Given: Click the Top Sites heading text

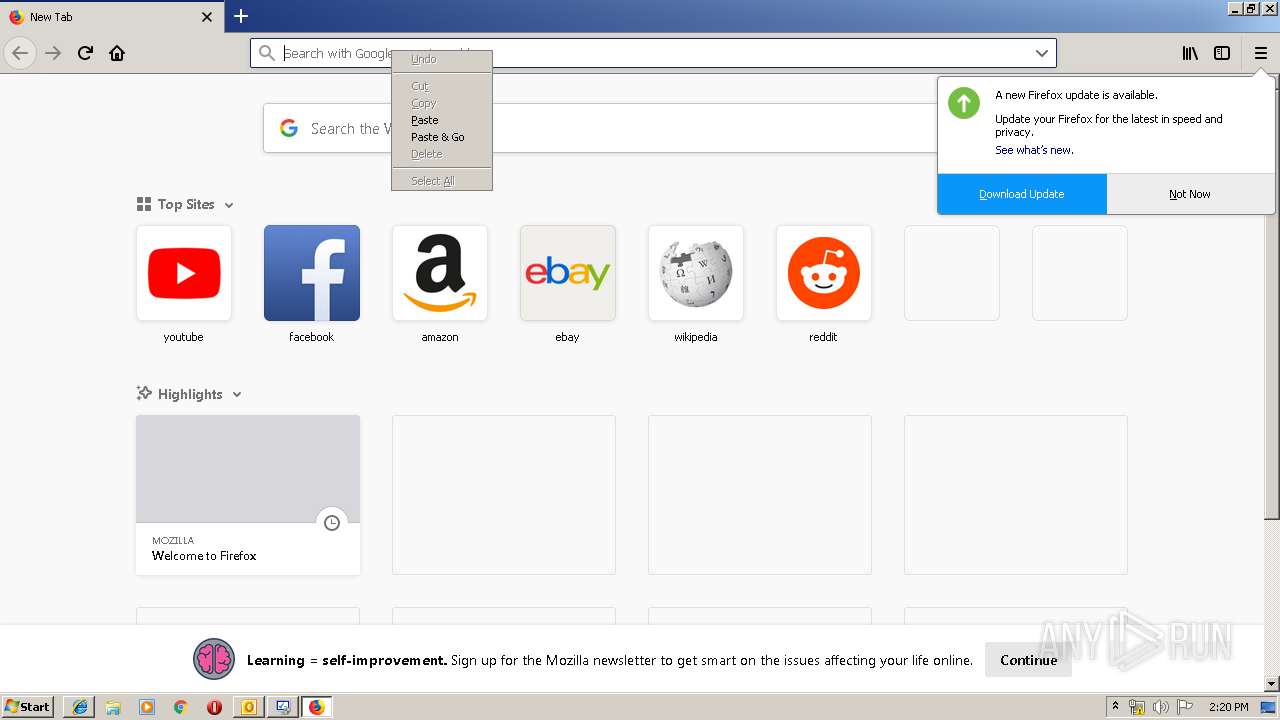Looking at the screenshot, I should [x=186, y=204].
